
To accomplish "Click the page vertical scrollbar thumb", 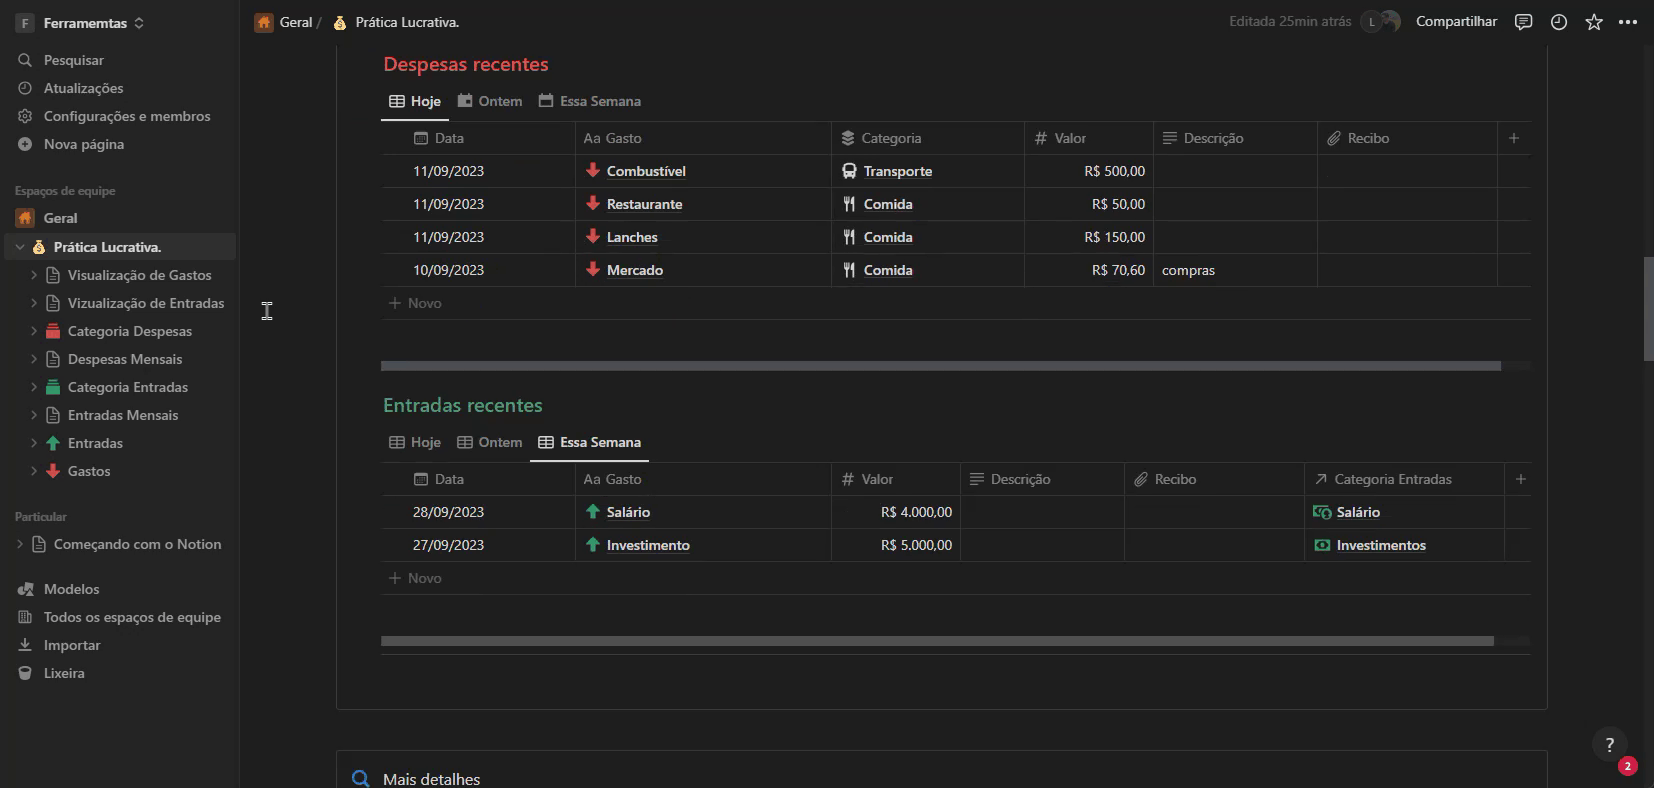I will [x=1648, y=309].
